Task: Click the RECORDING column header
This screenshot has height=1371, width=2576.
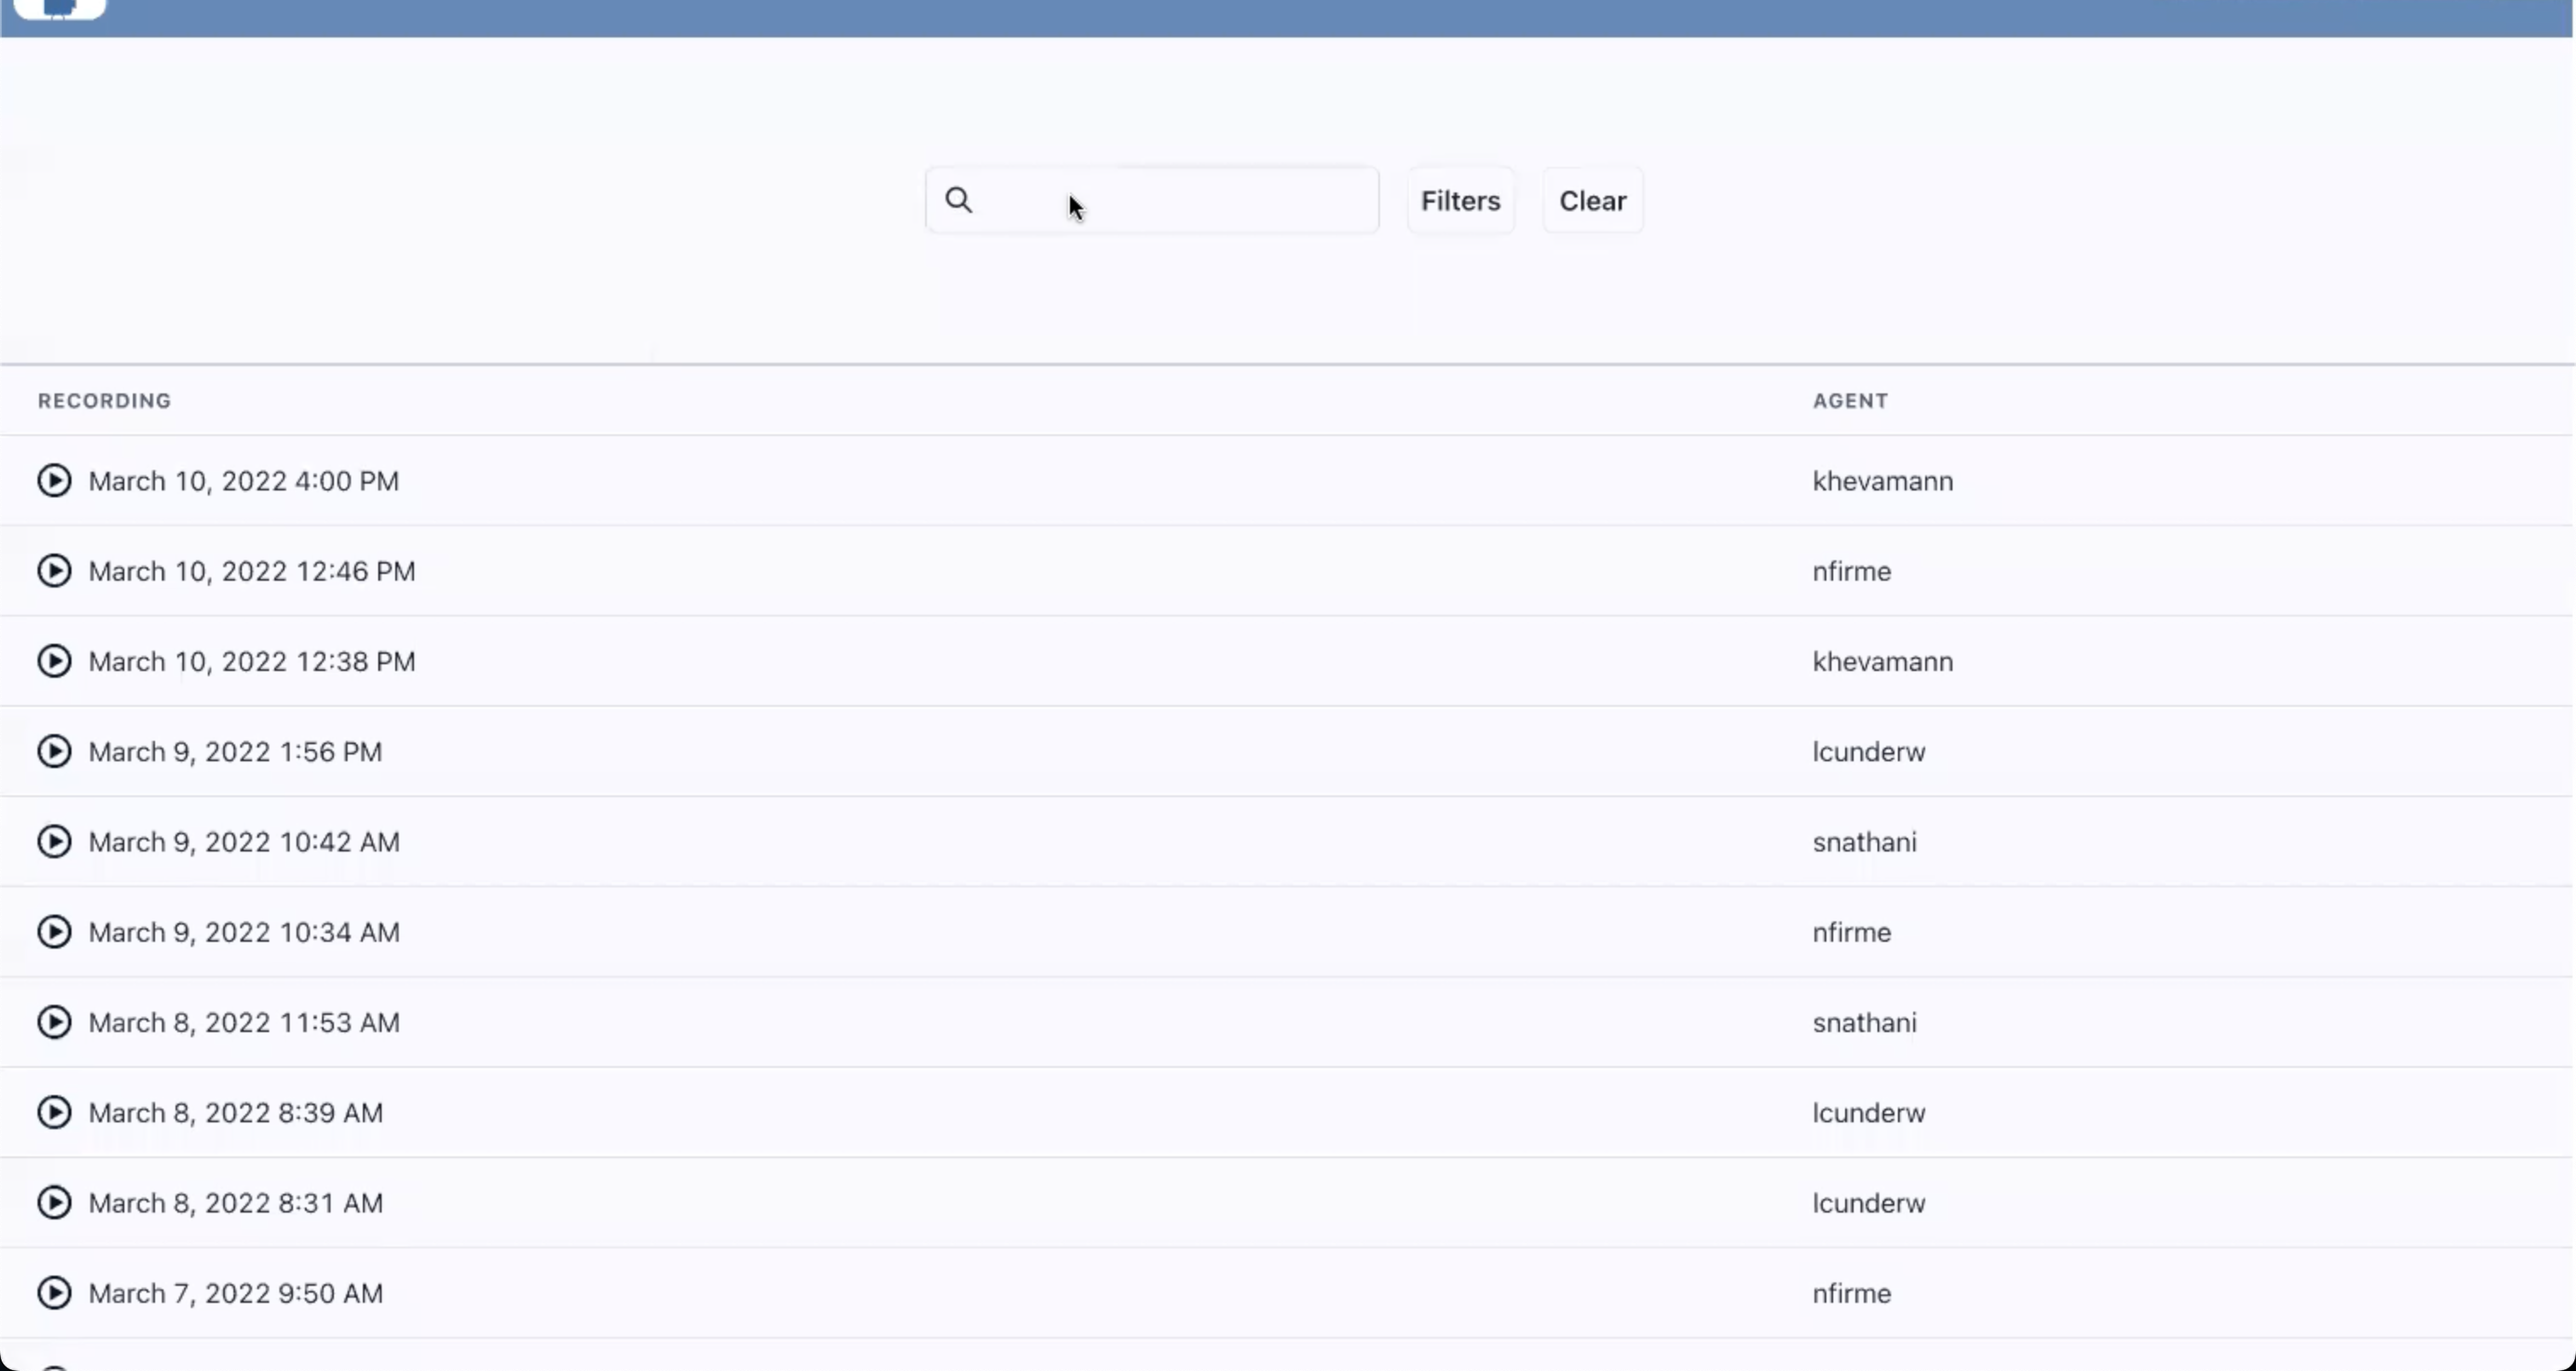Action: click(105, 401)
